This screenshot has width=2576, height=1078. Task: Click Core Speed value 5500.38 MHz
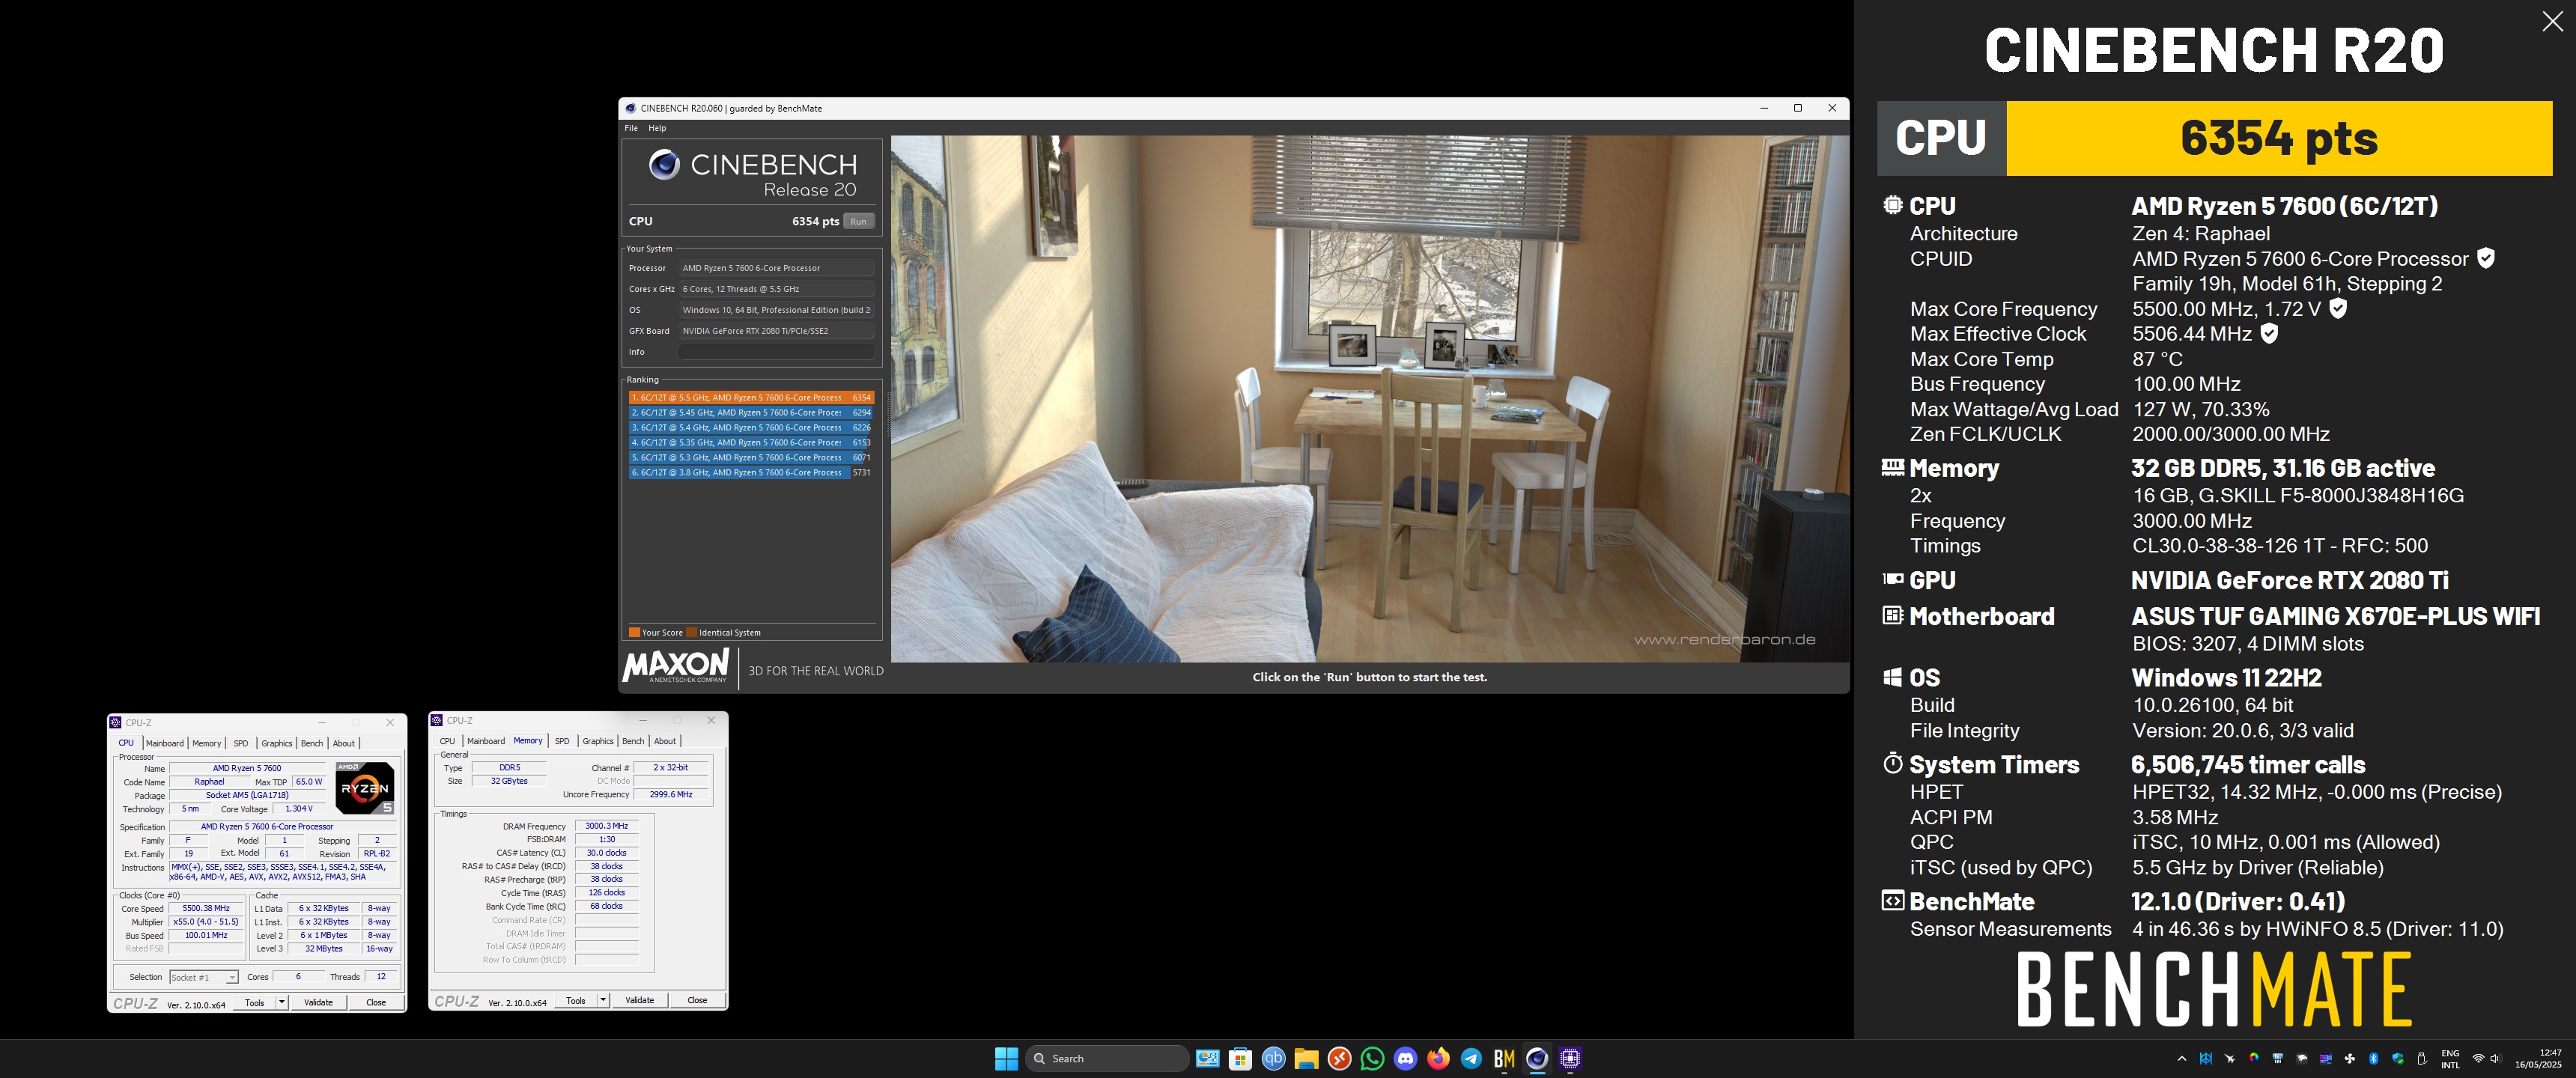tap(206, 908)
